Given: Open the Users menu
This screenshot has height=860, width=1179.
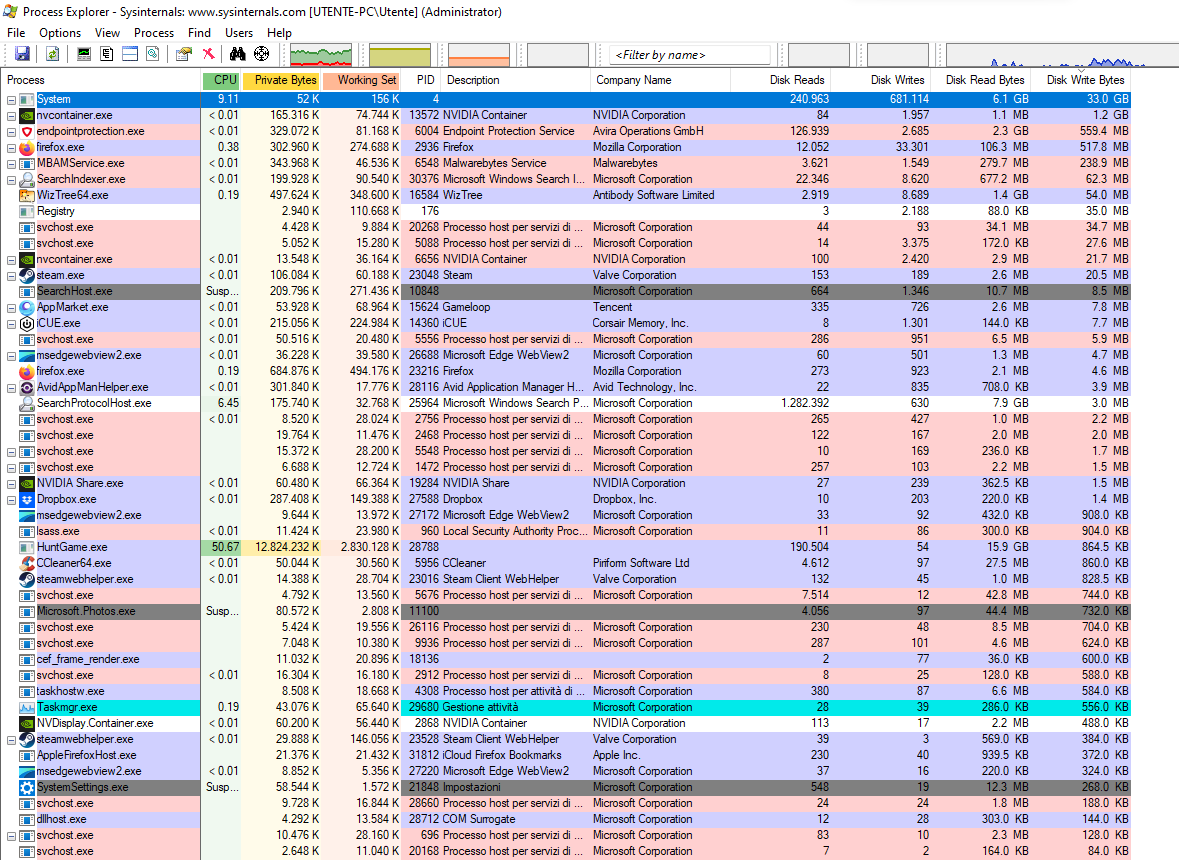Looking at the screenshot, I should (x=239, y=33).
